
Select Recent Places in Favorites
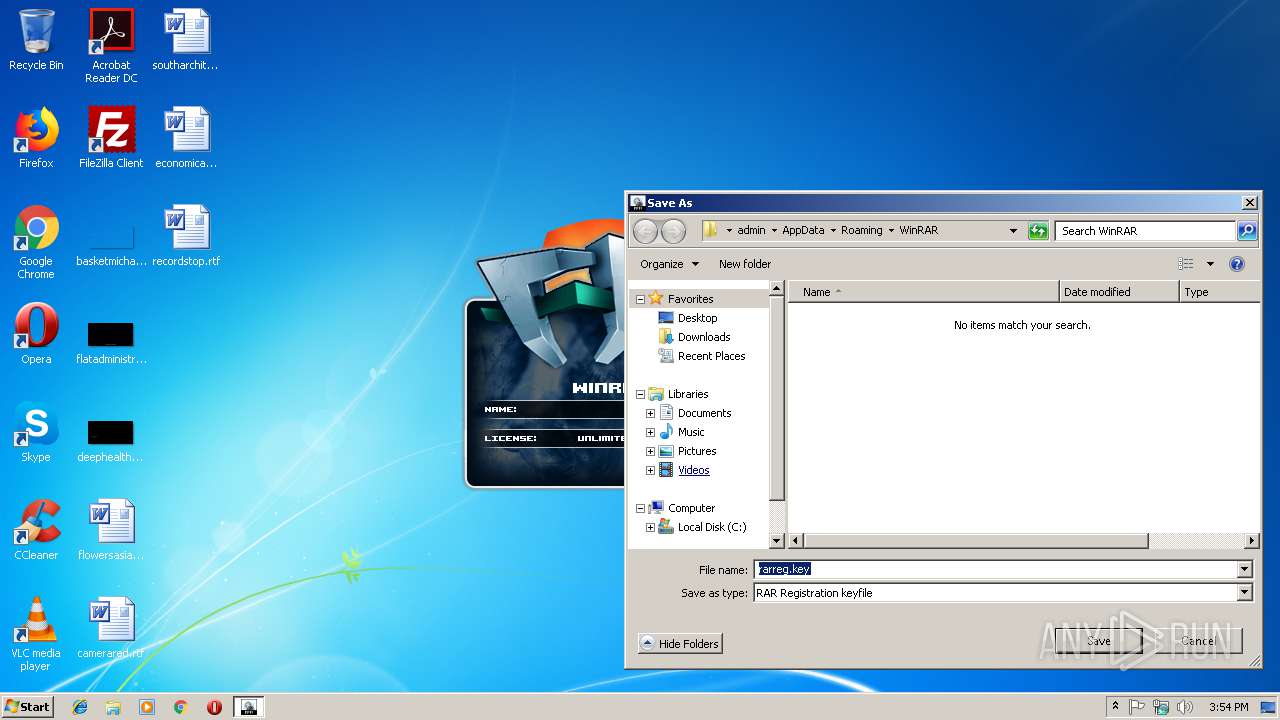coord(711,356)
